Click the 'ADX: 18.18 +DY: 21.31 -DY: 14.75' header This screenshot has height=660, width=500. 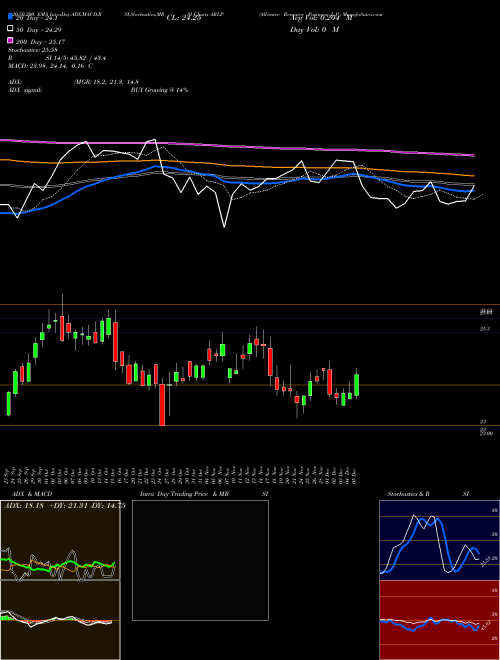[64, 506]
